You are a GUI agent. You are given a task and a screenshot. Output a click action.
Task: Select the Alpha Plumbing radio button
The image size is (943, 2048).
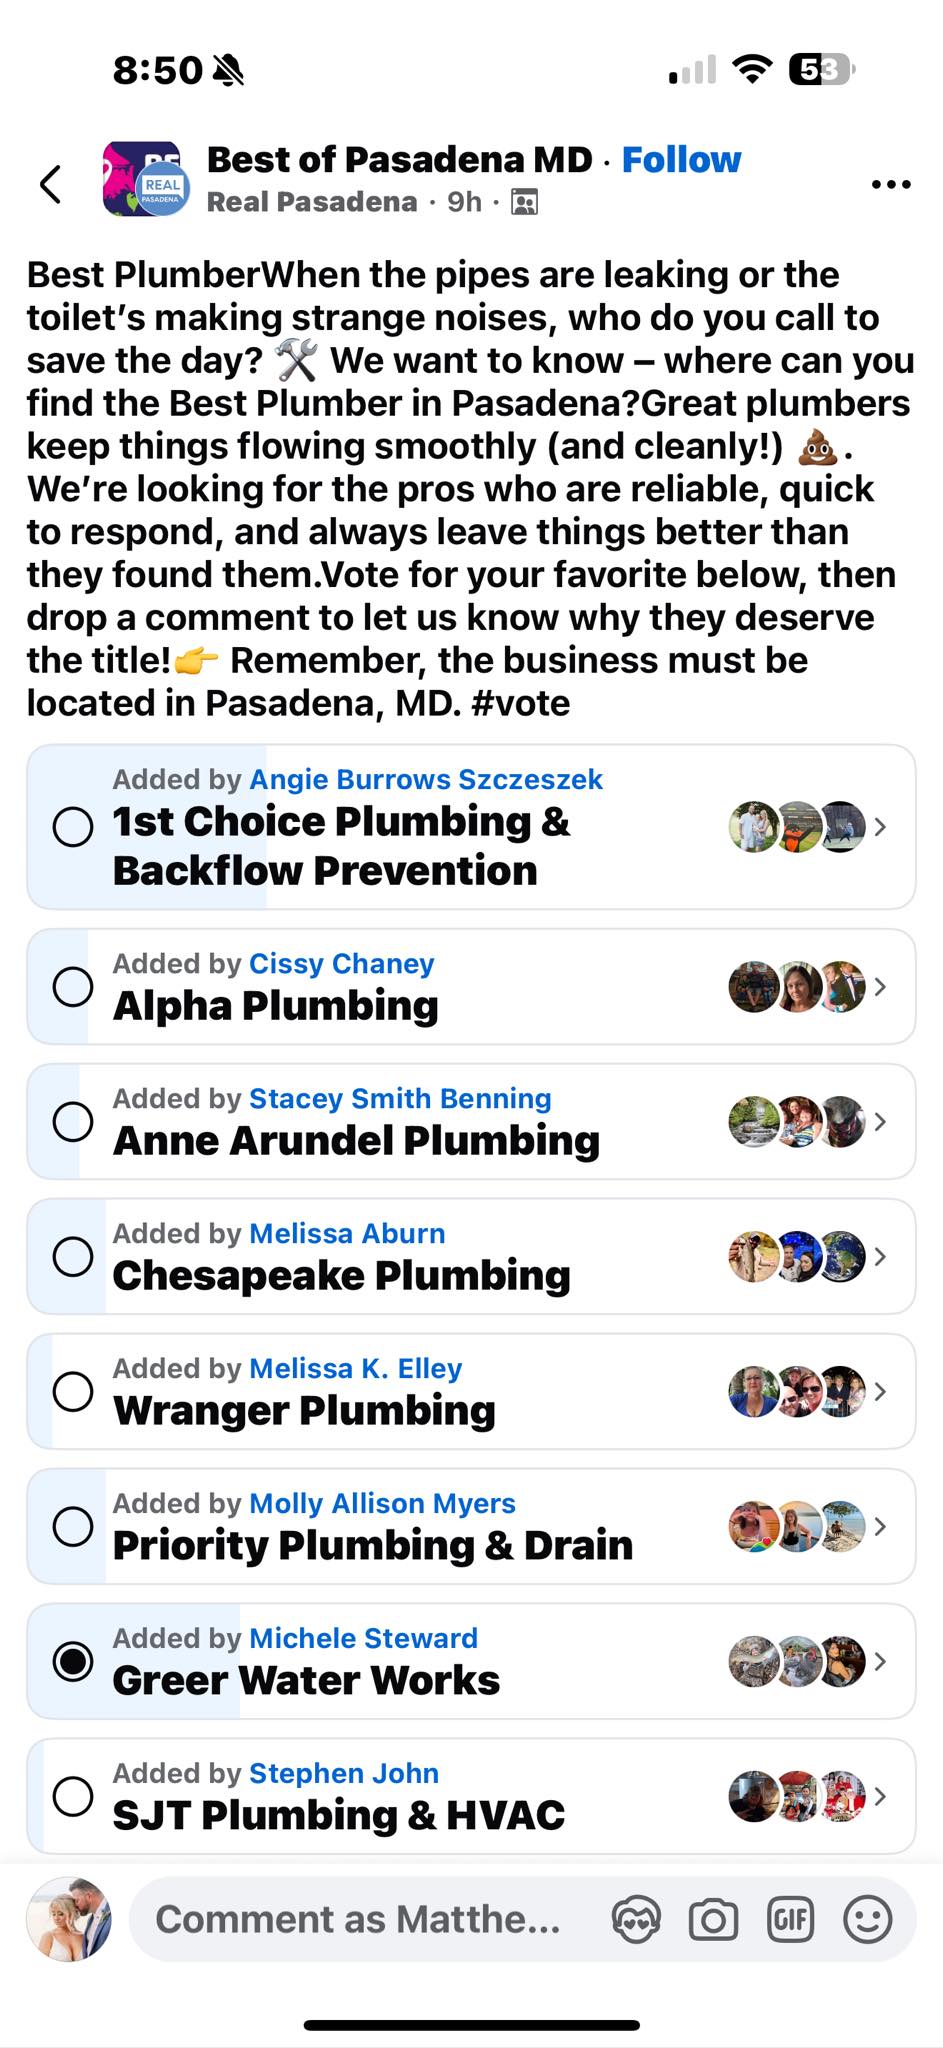point(73,987)
